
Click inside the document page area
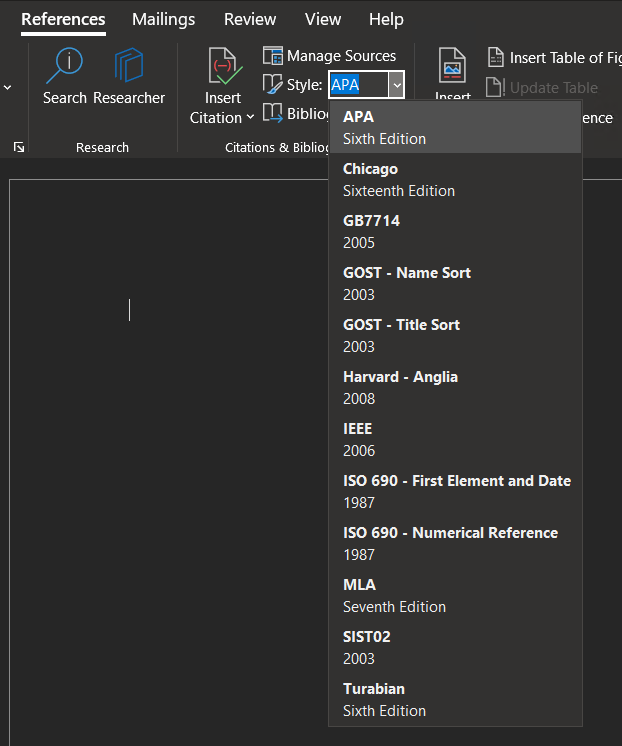[169, 461]
